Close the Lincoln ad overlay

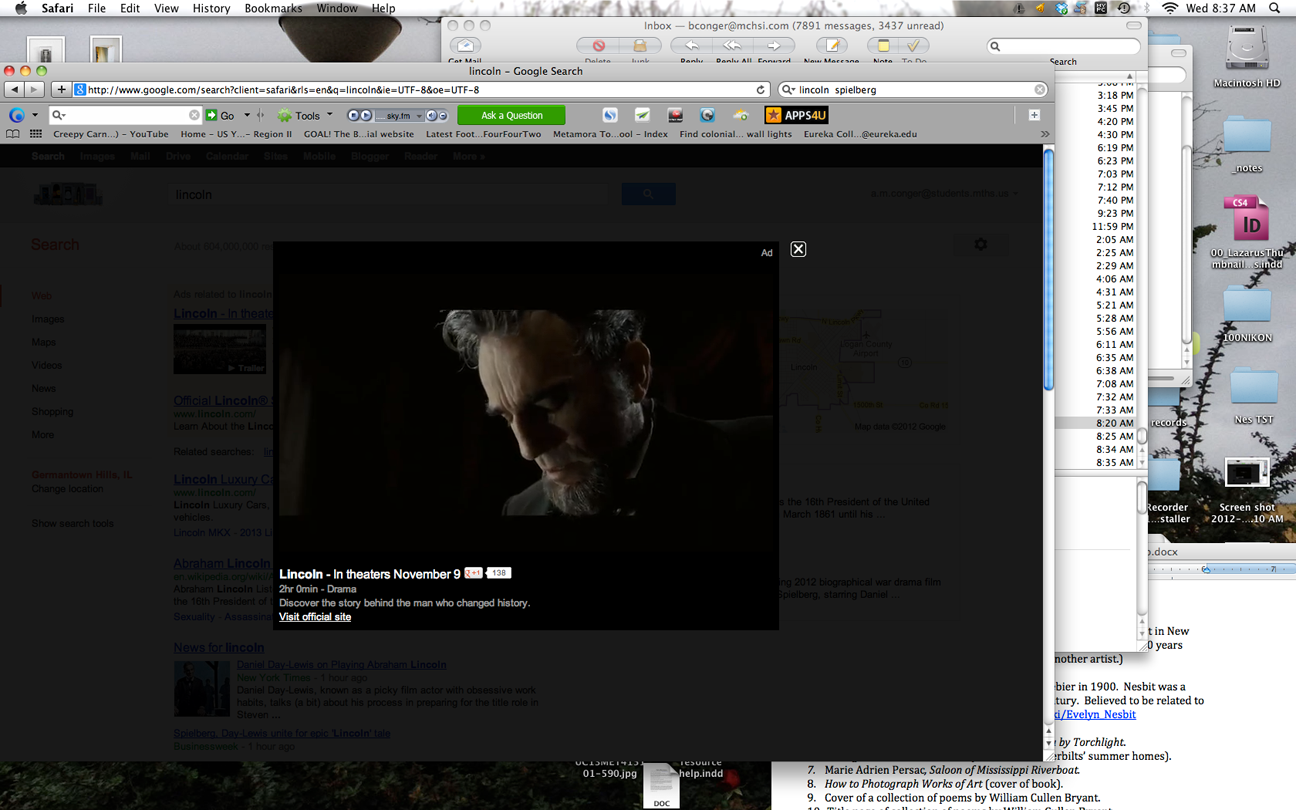click(798, 249)
